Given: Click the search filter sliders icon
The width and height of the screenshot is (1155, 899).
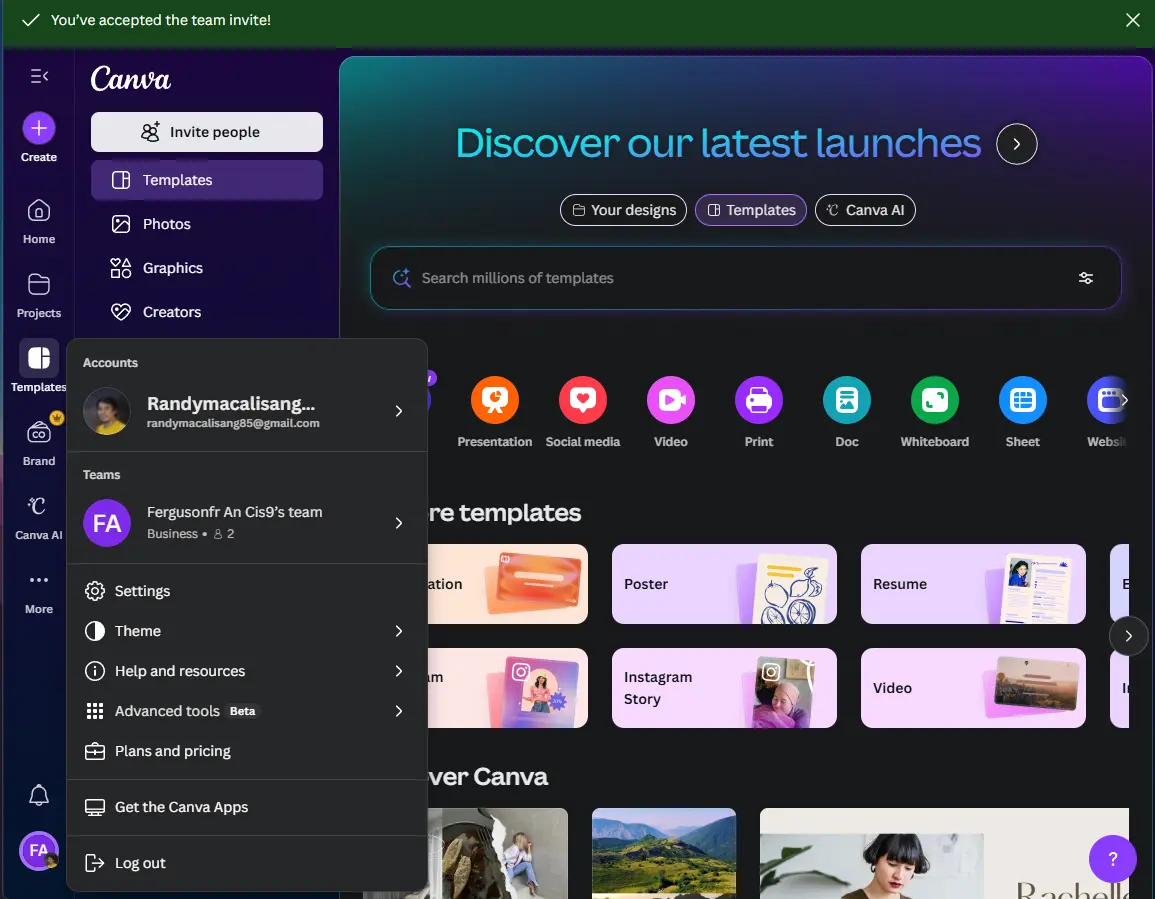Looking at the screenshot, I should pos(1085,278).
